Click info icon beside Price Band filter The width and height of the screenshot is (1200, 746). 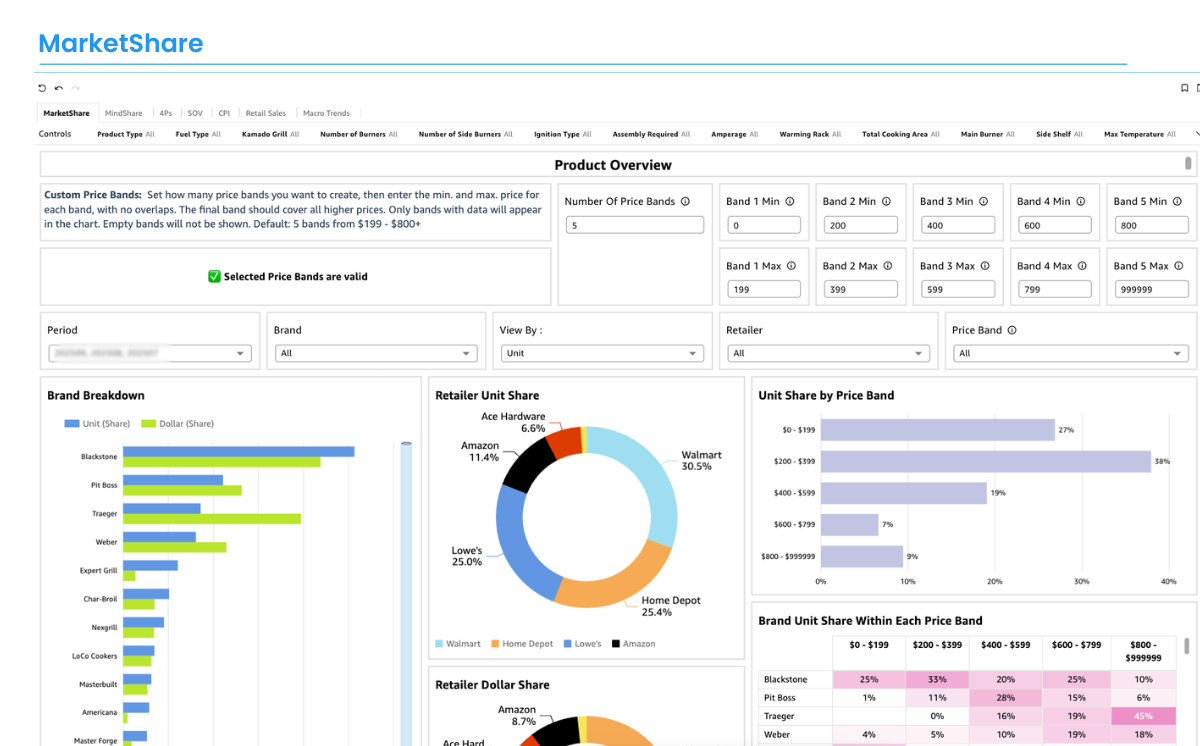[x=1012, y=330]
